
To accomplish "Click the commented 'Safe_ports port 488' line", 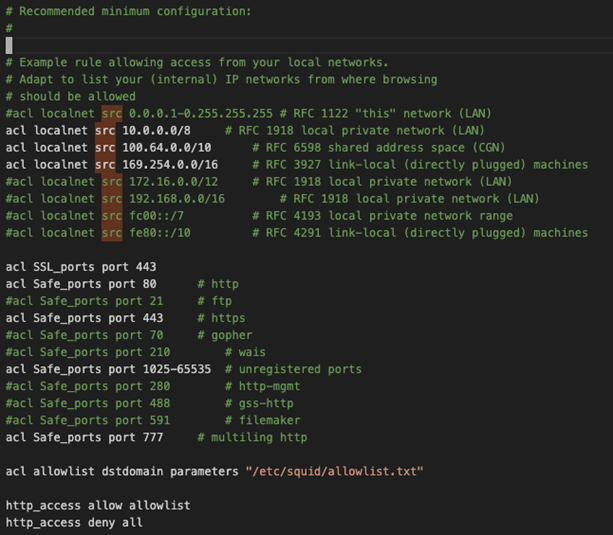I will (x=88, y=404).
